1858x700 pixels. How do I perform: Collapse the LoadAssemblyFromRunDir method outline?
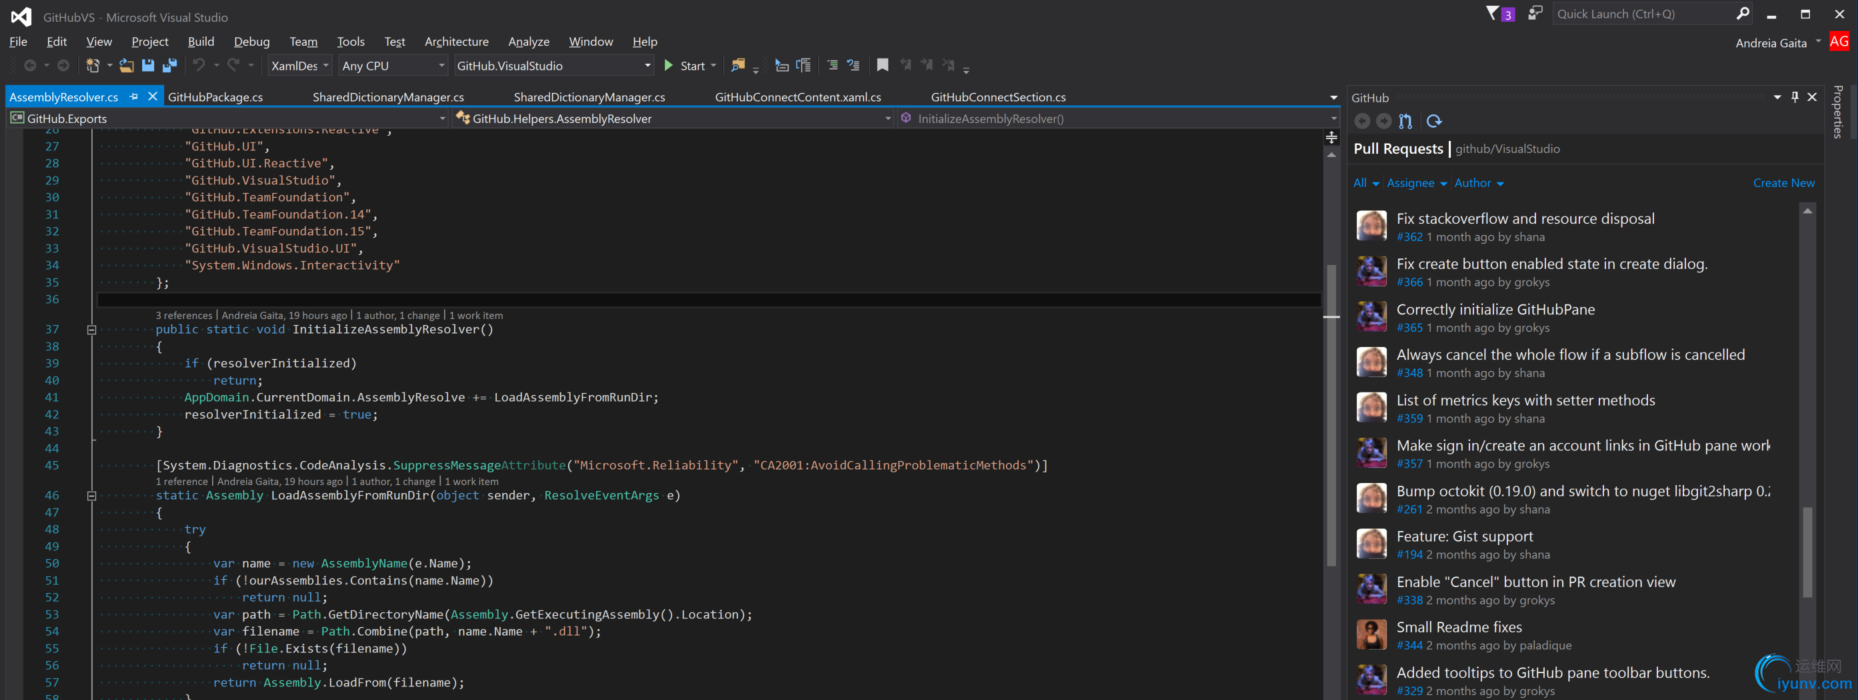92,495
